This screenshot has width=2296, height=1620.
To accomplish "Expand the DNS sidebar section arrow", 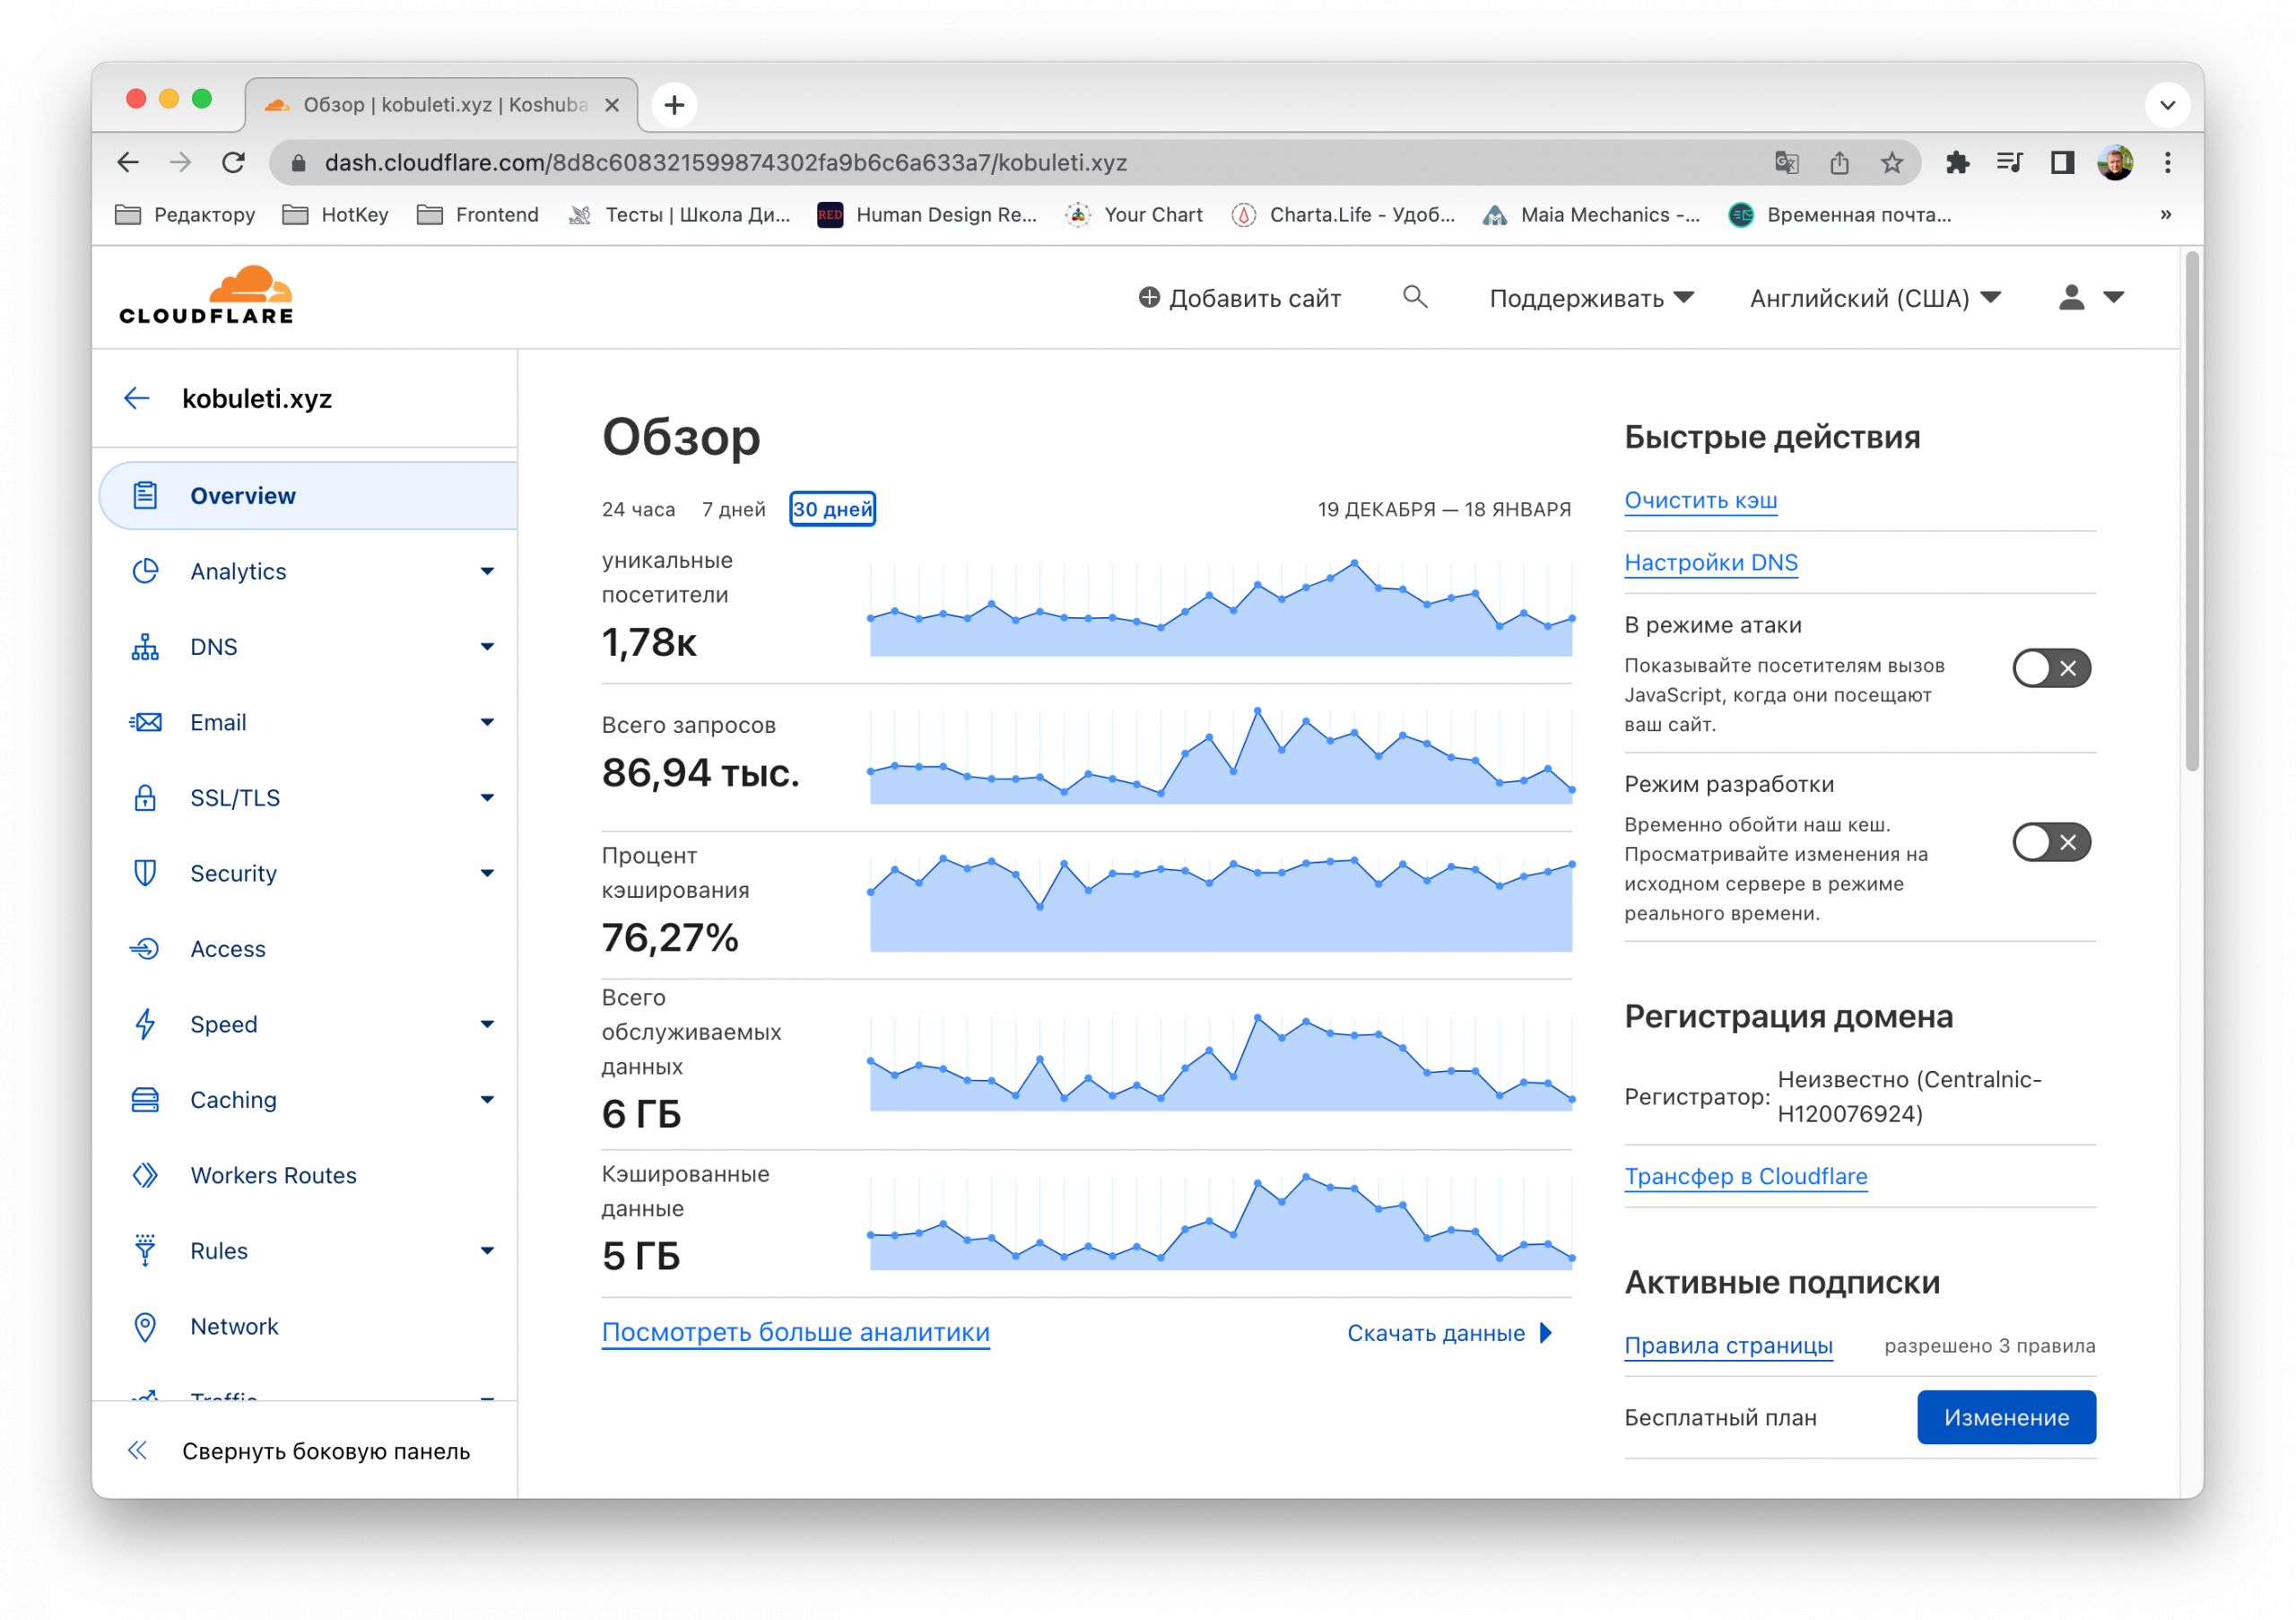I will [x=487, y=647].
